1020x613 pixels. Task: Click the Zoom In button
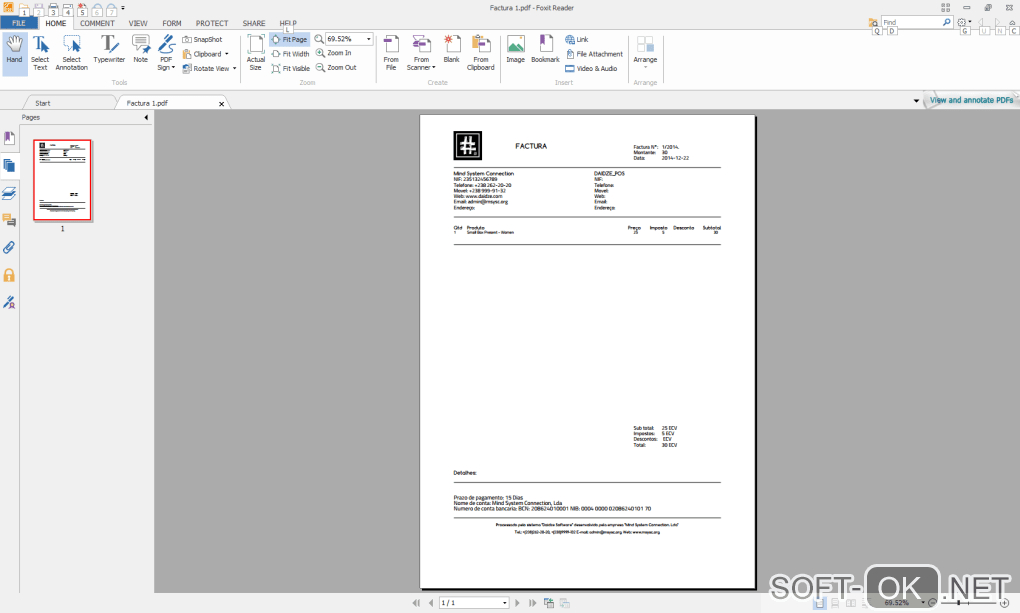pos(334,53)
